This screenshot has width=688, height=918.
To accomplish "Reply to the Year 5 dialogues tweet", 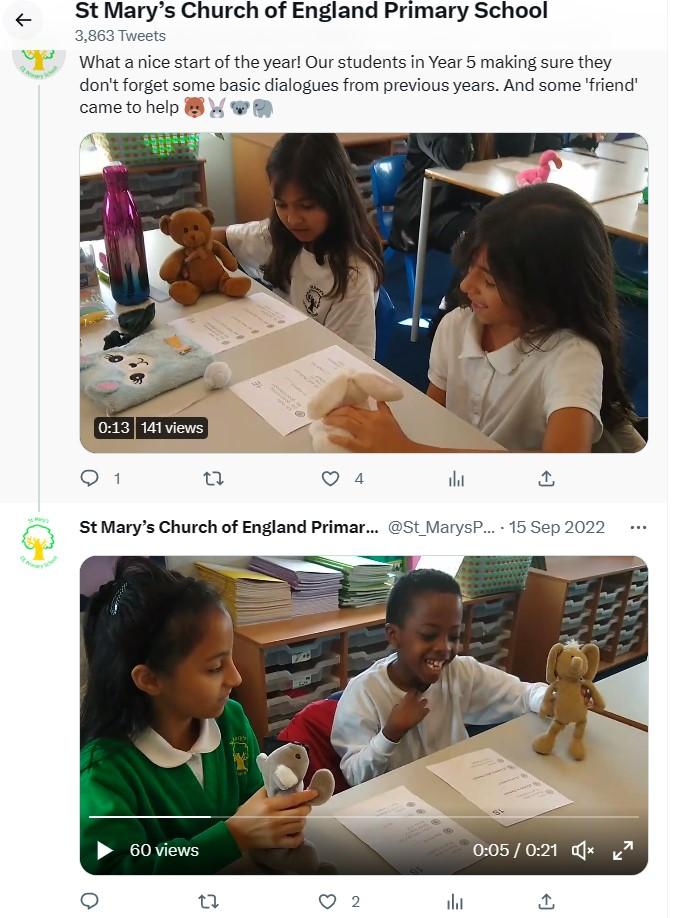I will click(x=90, y=478).
